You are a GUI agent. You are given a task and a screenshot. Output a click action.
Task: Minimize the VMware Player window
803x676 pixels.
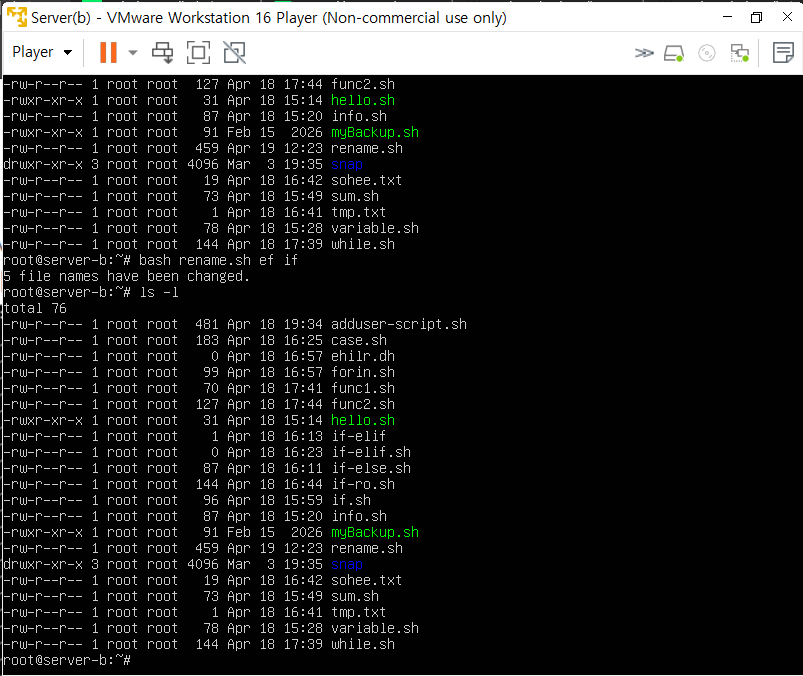(x=727, y=17)
